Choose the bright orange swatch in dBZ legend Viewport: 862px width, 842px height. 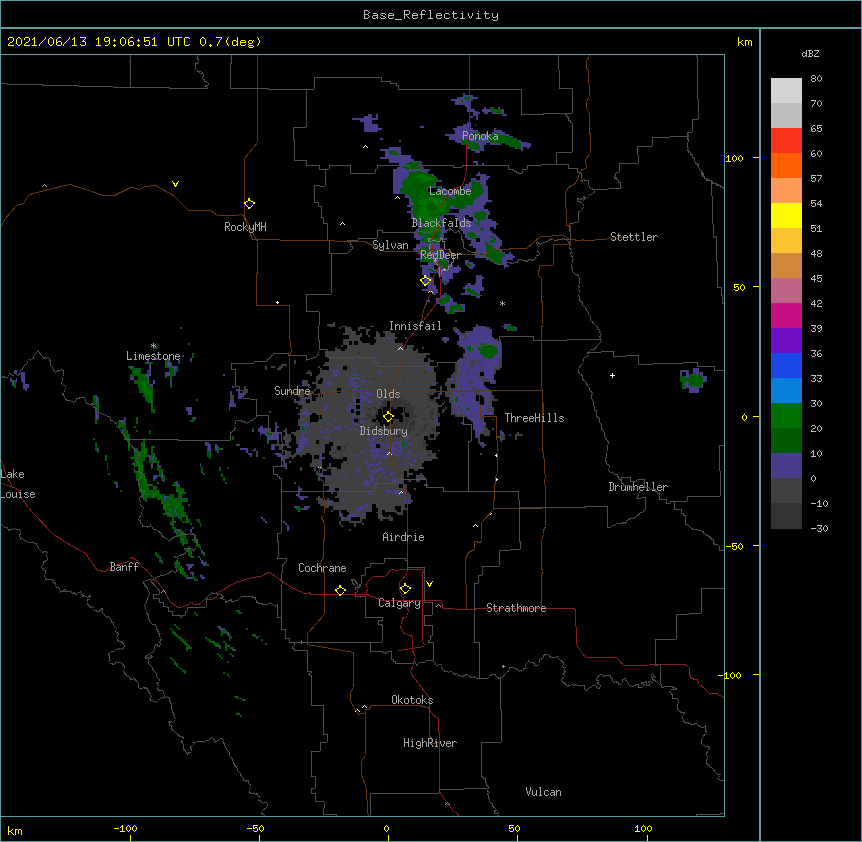coord(786,165)
